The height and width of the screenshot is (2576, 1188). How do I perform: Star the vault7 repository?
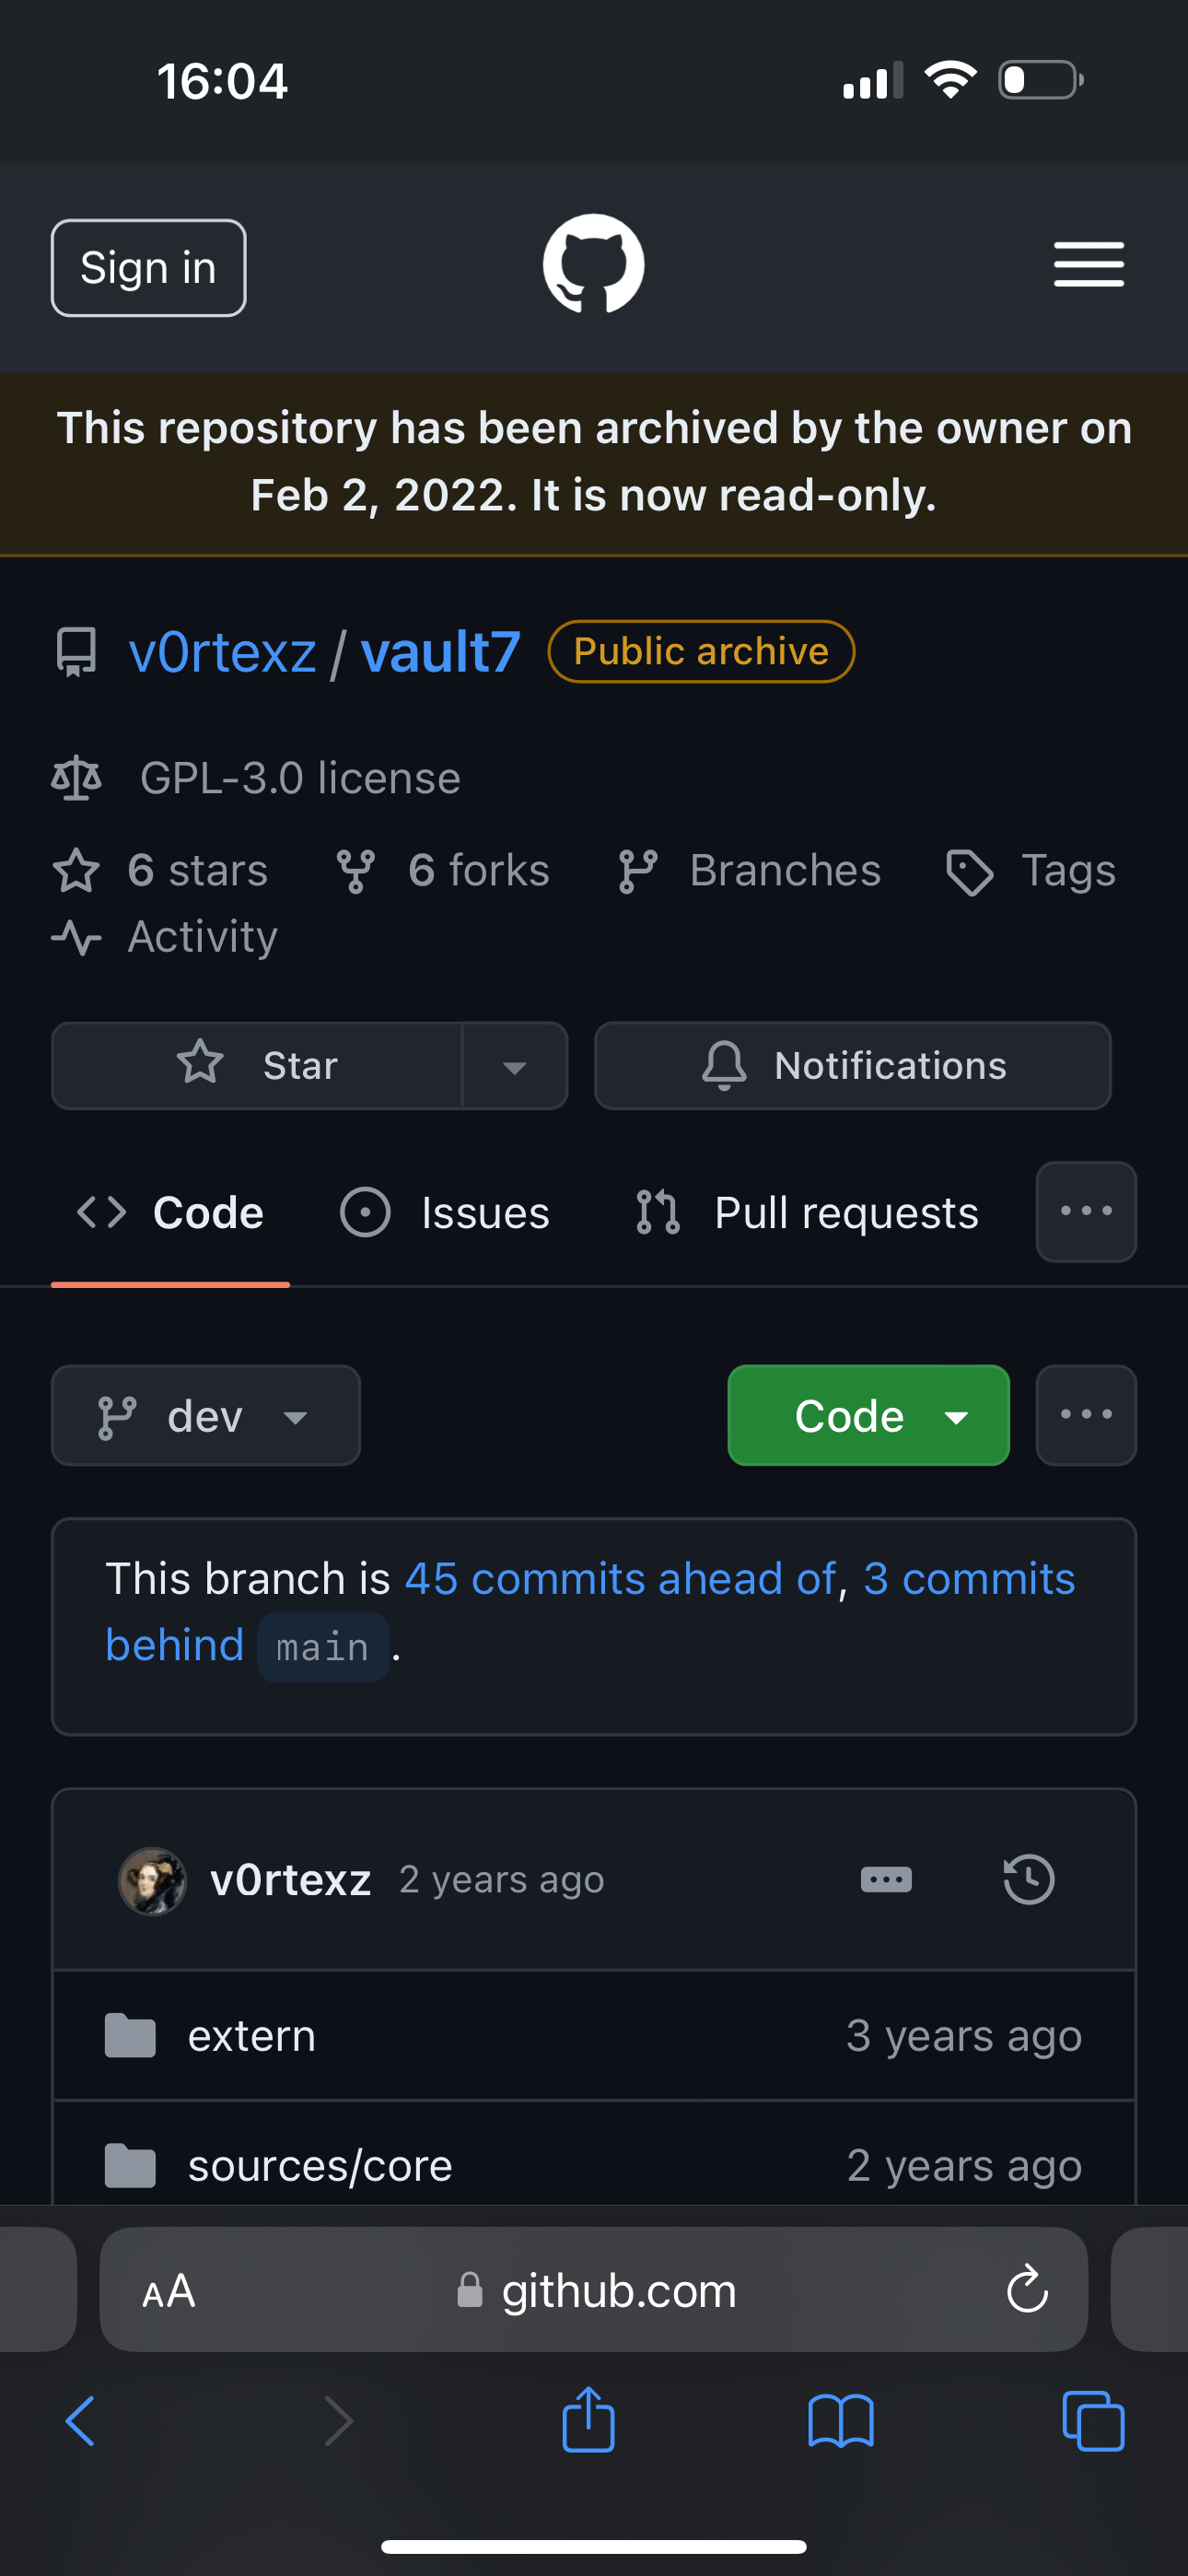[257, 1065]
